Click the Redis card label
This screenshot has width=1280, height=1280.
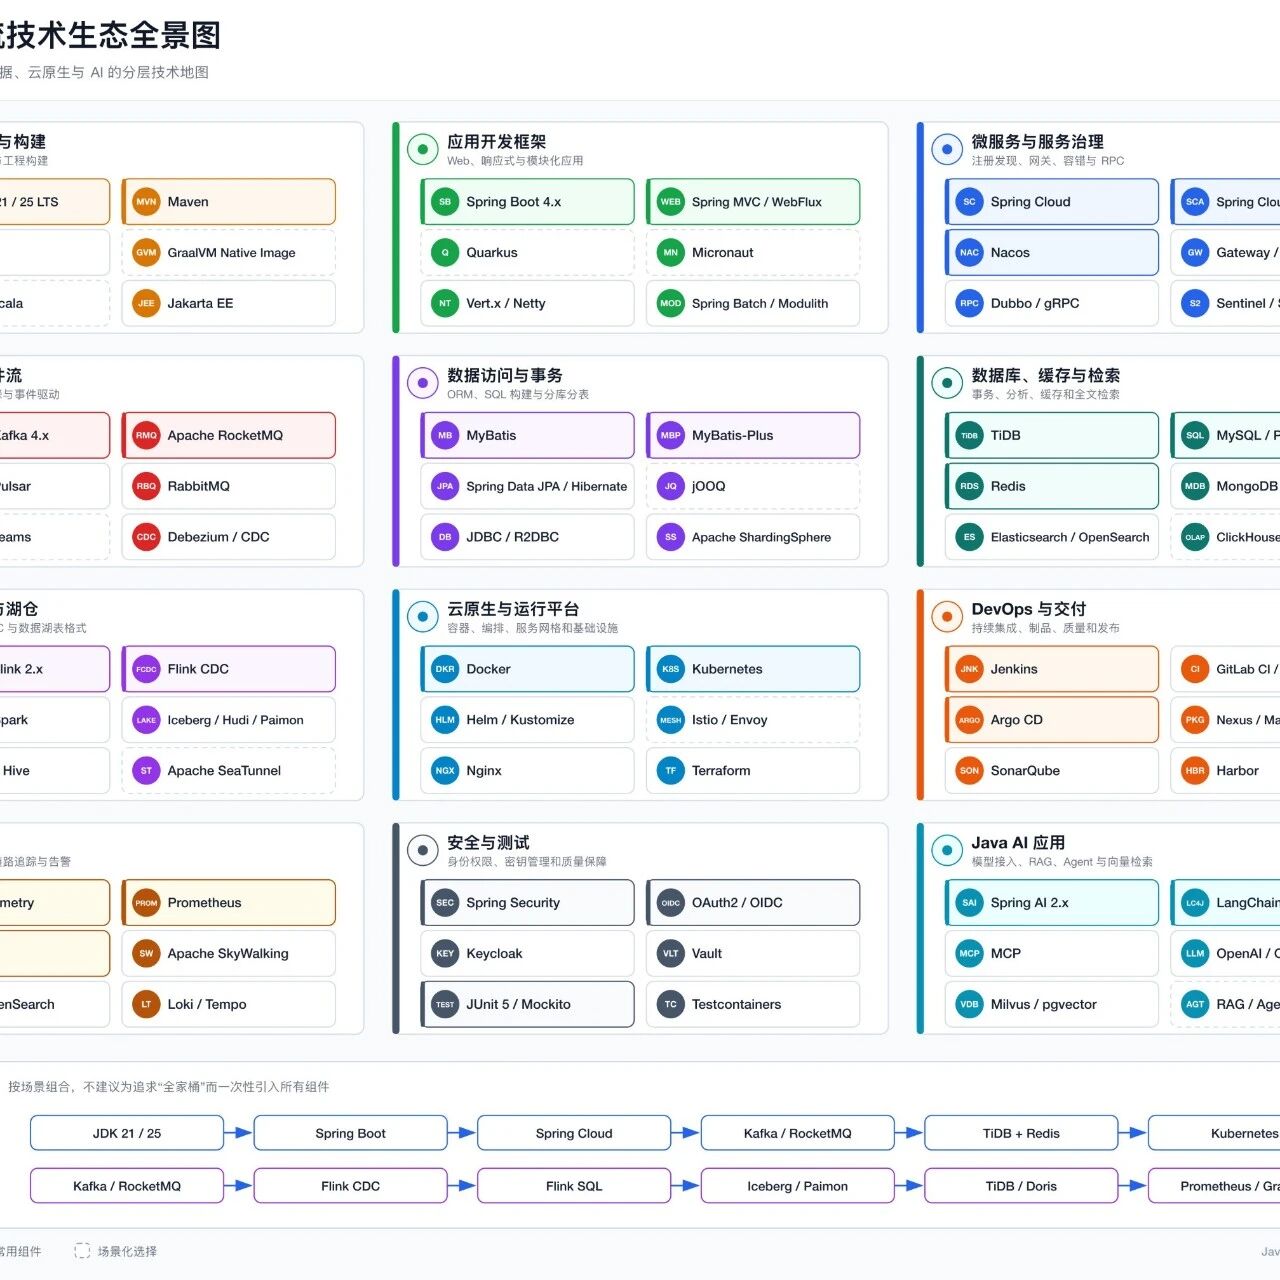point(1008,487)
